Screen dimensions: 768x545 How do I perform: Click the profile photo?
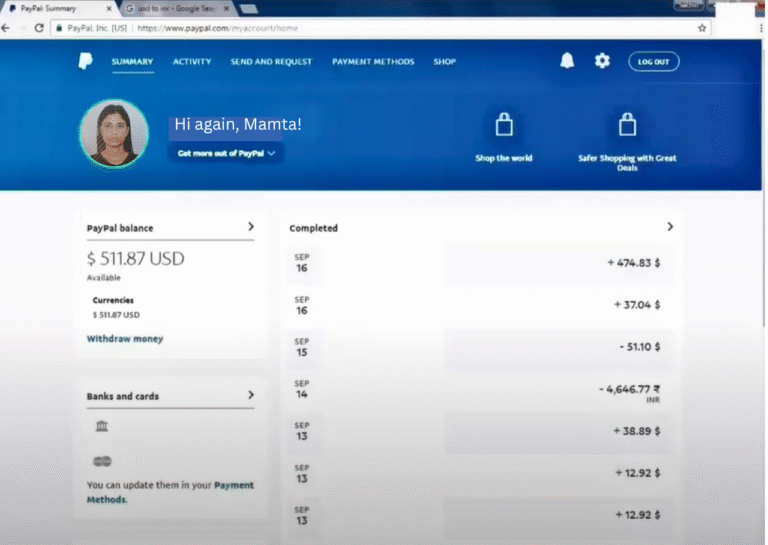coord(114,134)
